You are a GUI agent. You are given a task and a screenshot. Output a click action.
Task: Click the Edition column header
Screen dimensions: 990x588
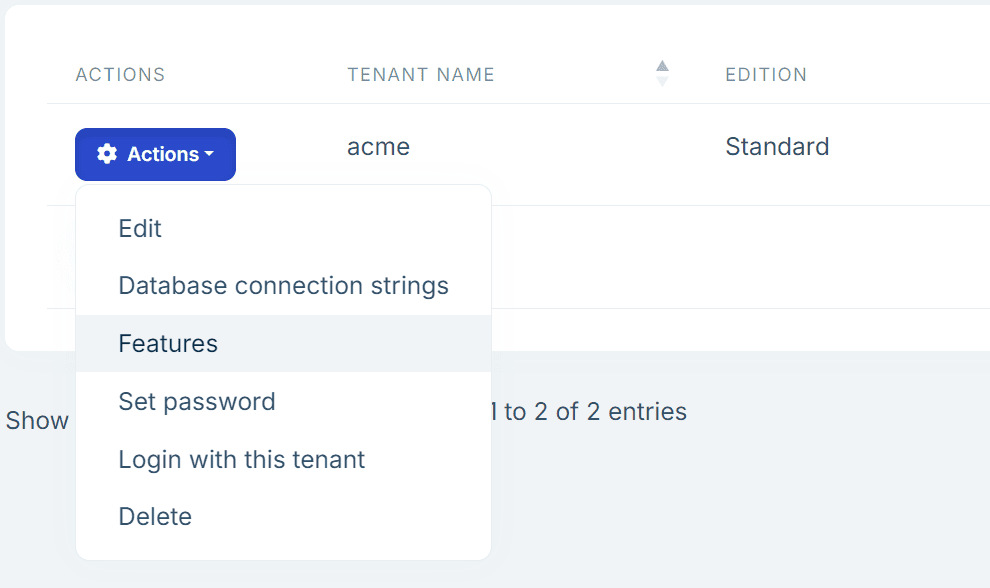click(766, 75)
